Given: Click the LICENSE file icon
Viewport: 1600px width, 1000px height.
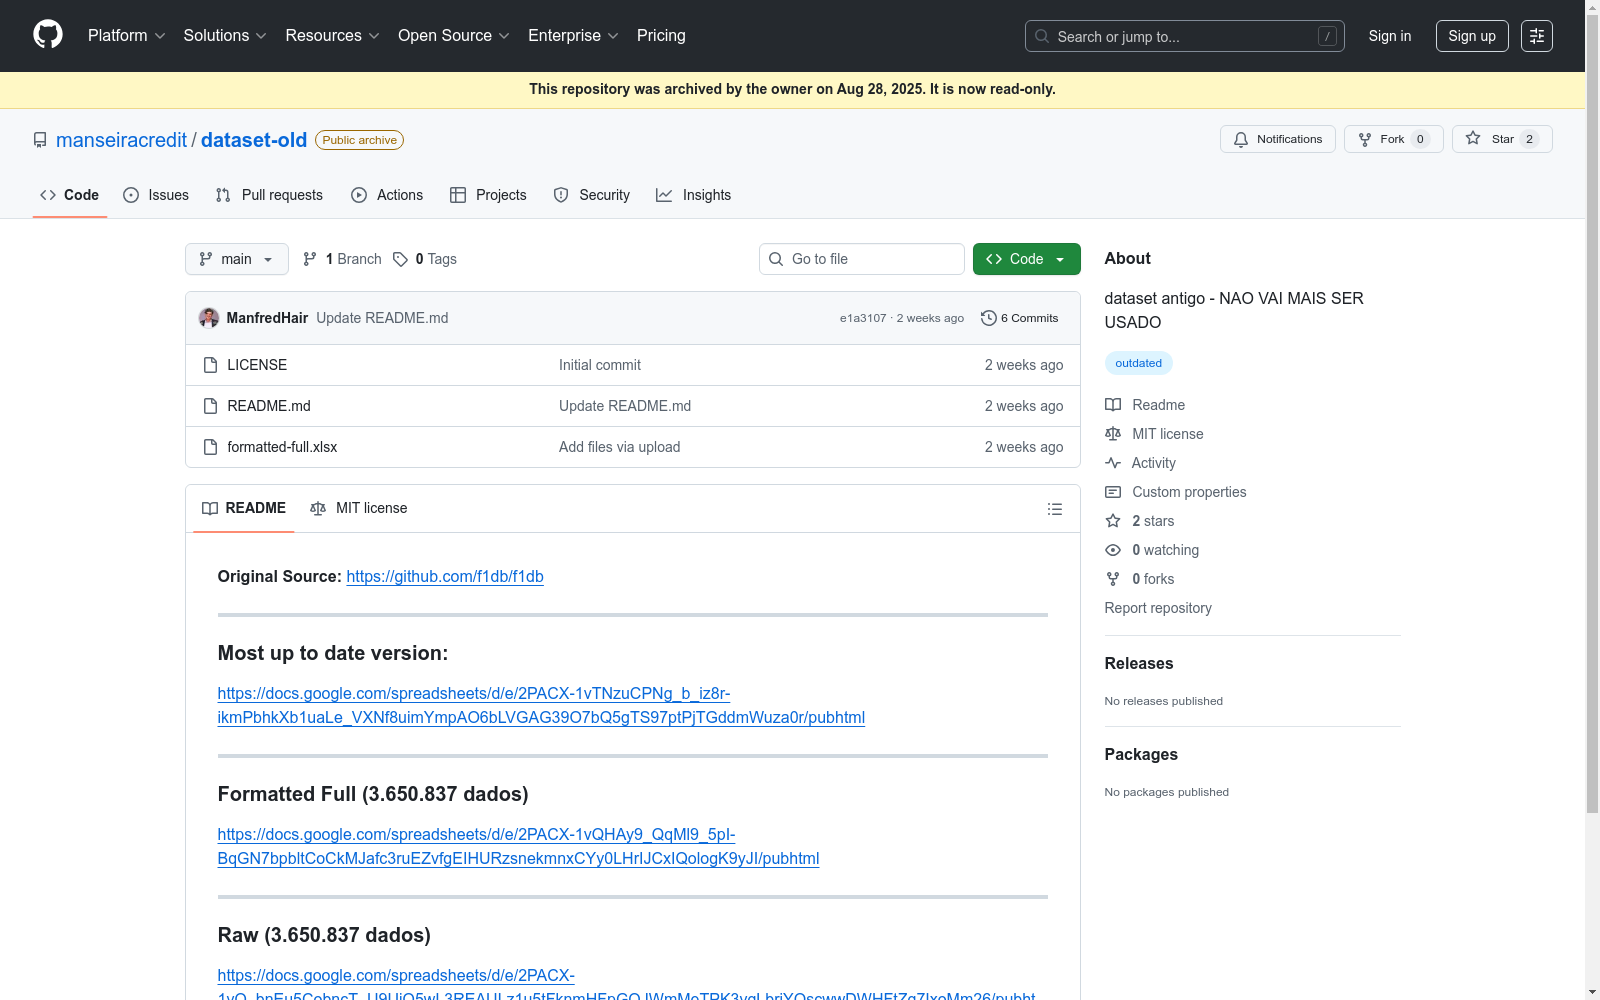Looking at the screenshot, I should pyautogui.click(x=210, y=365).
